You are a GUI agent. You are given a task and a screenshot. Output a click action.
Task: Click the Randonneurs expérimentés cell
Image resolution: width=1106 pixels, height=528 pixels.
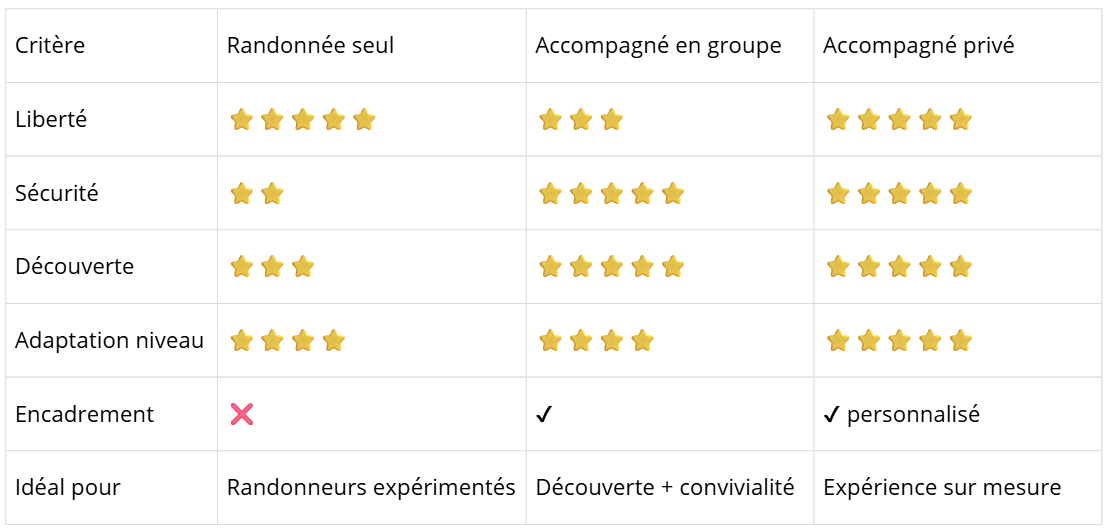point(371,488)
